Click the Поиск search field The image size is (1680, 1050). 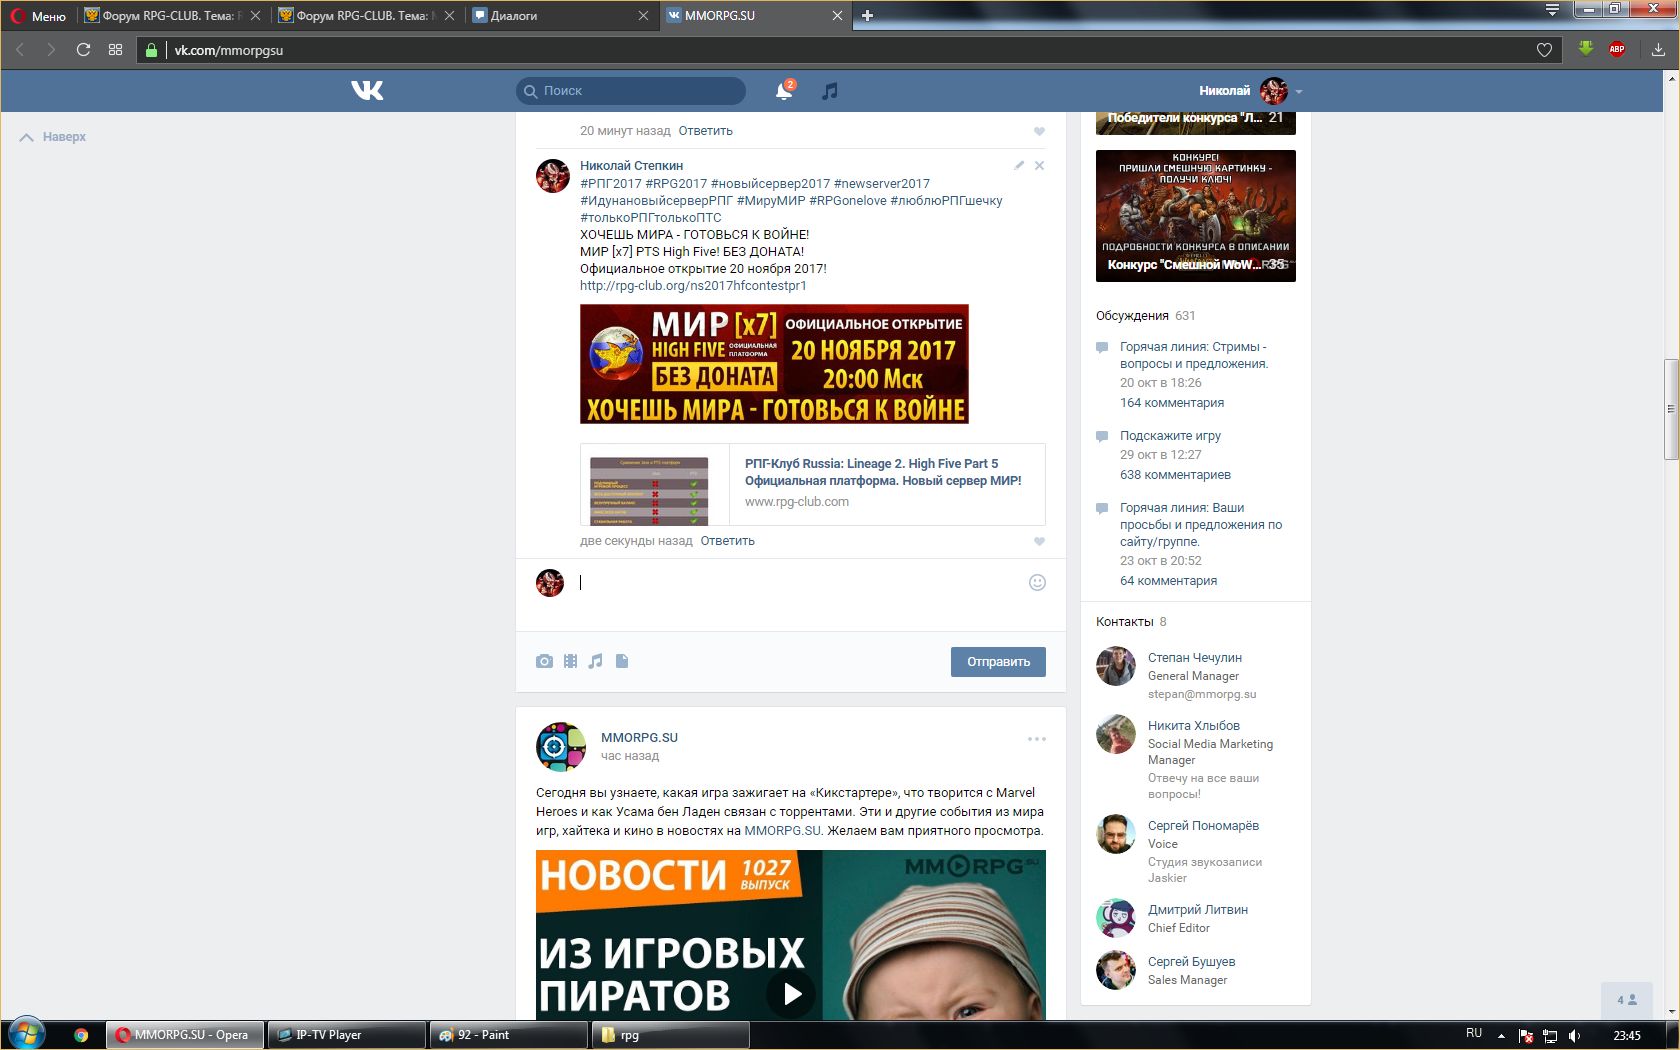pos(631,91)
